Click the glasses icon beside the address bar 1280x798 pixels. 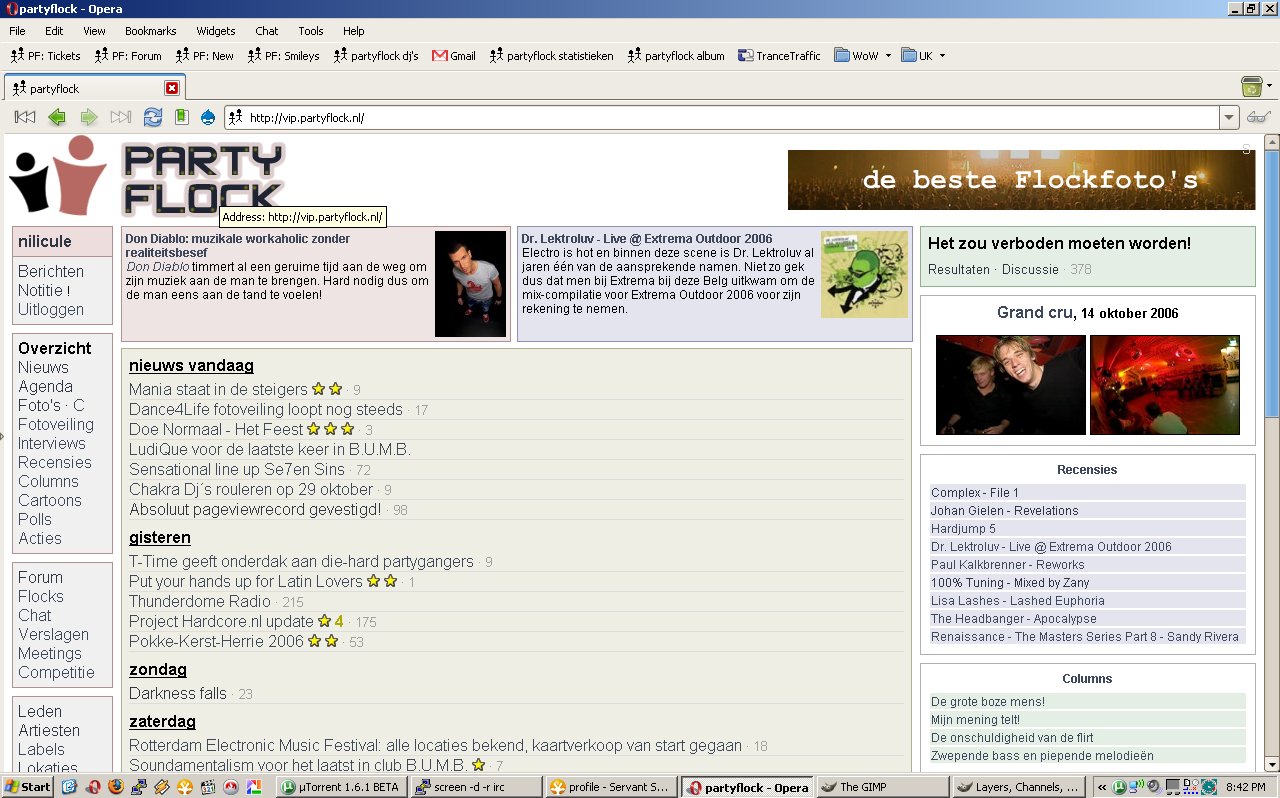pos(1258,118)
